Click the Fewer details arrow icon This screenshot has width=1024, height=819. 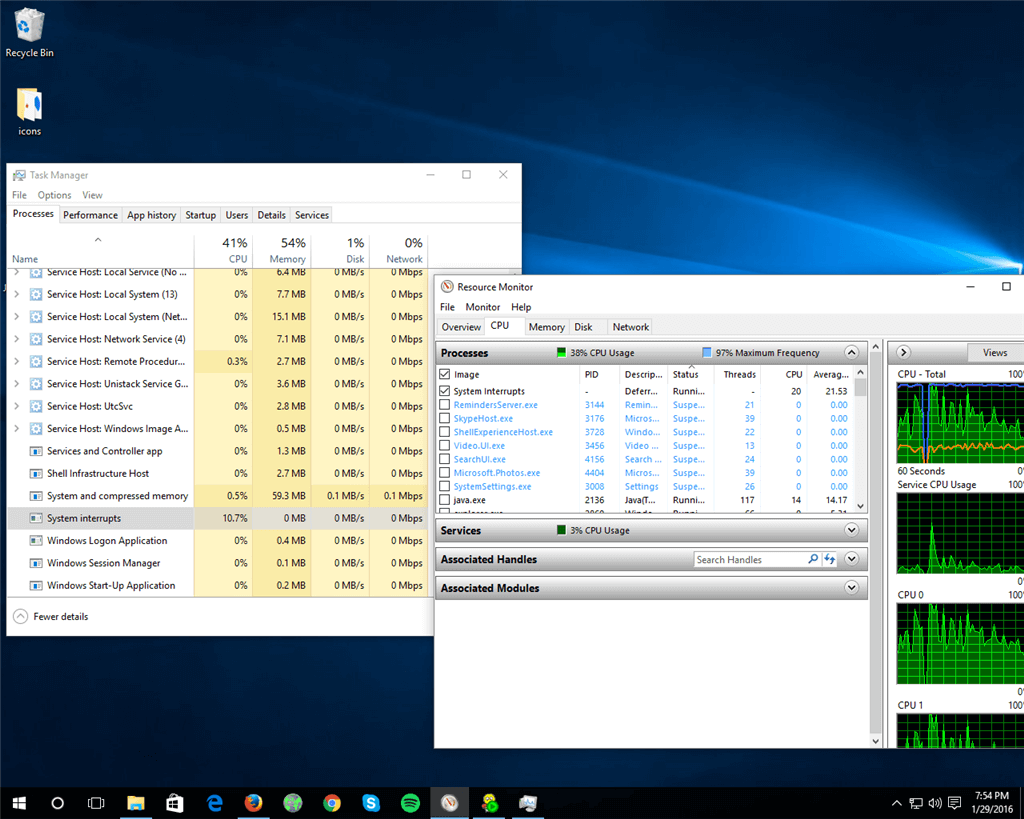point(20,617)
